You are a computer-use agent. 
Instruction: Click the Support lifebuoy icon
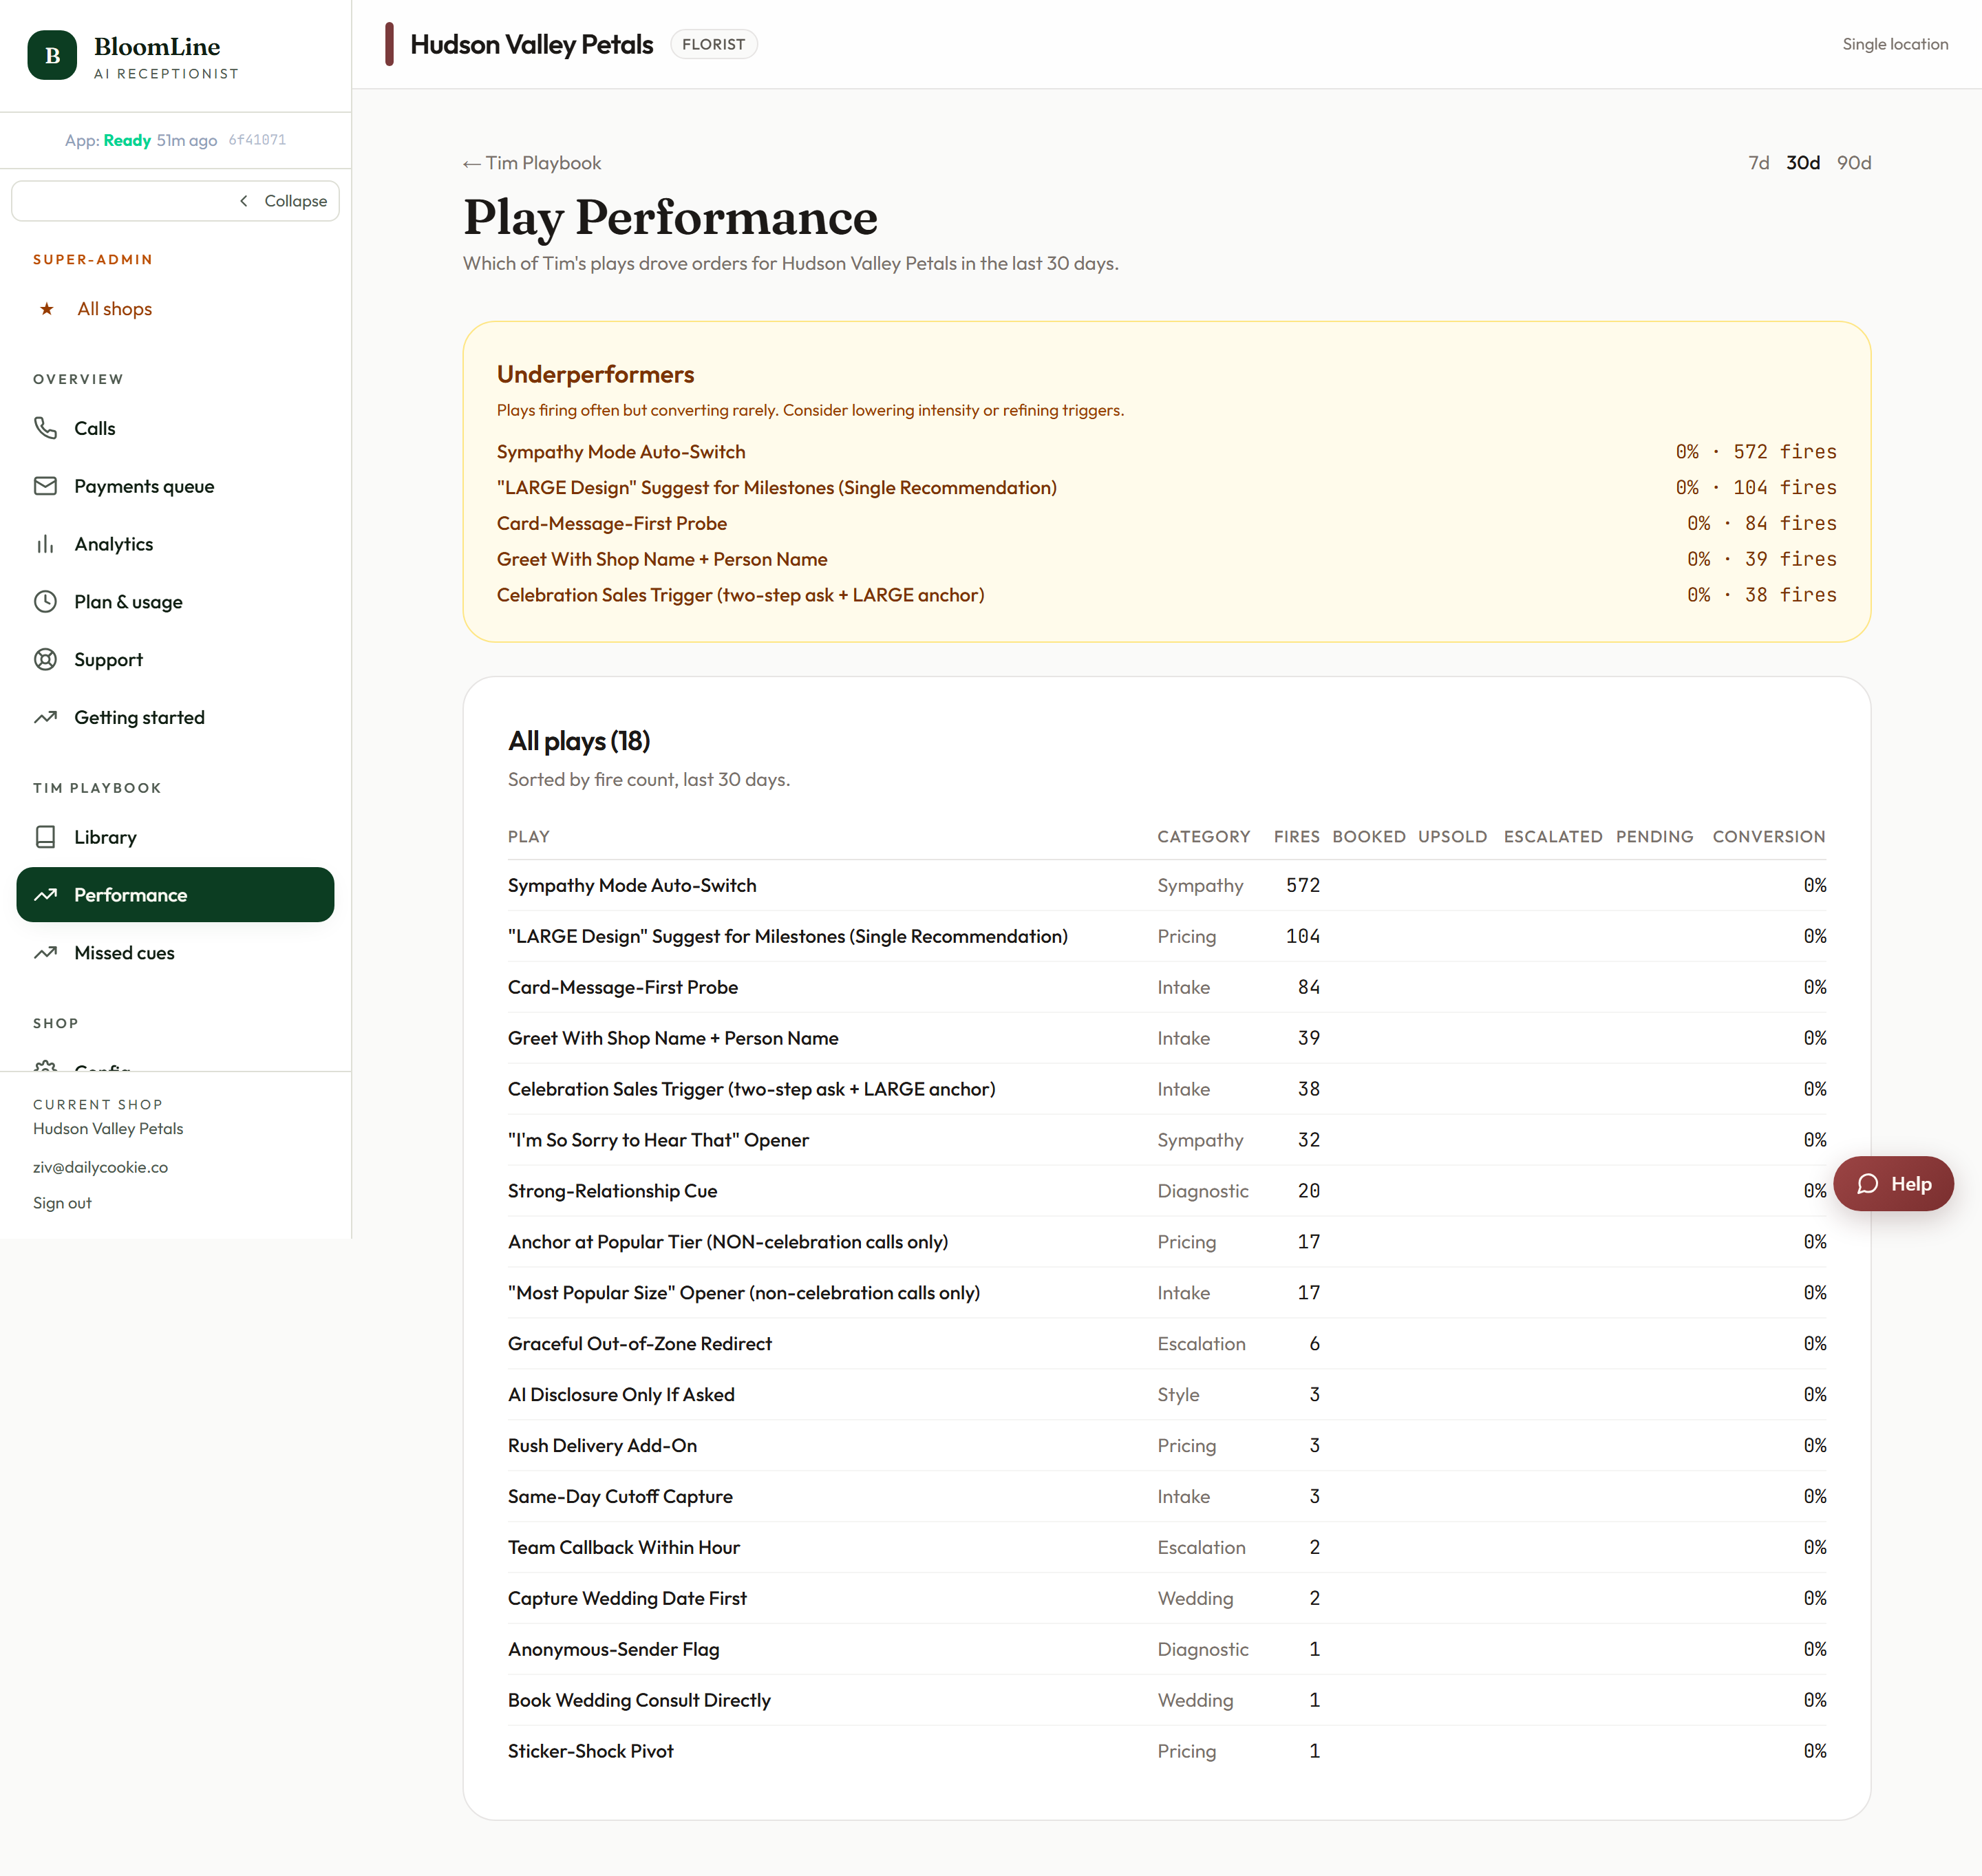(x=45, y=660)
